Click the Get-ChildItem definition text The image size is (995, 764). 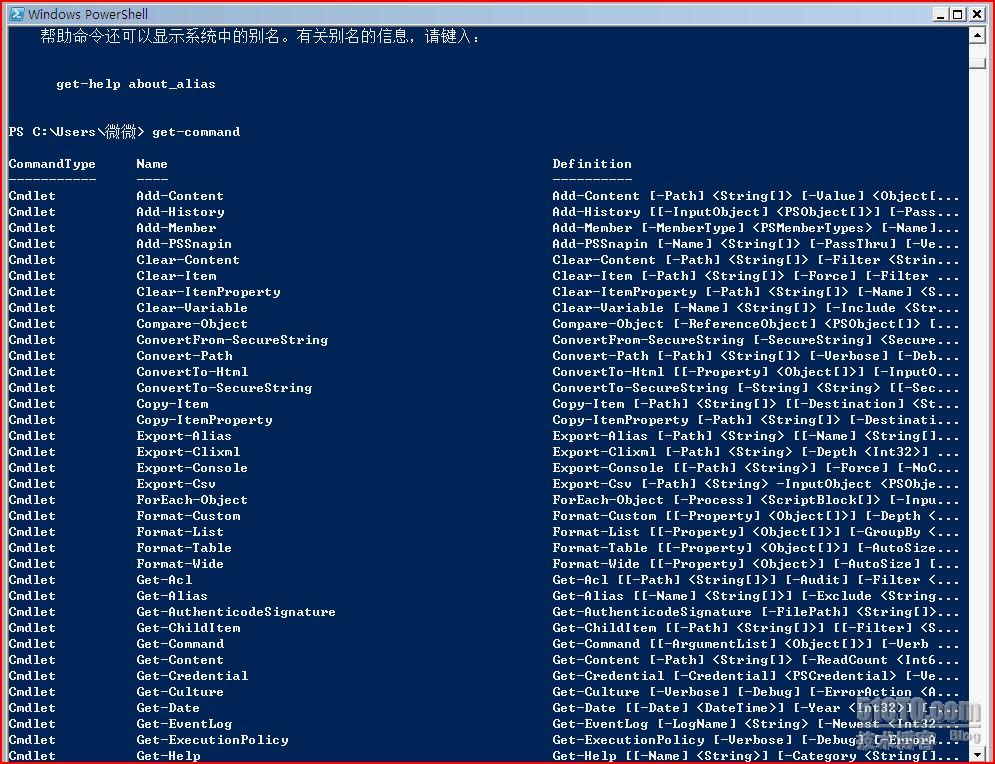[755, 628]
